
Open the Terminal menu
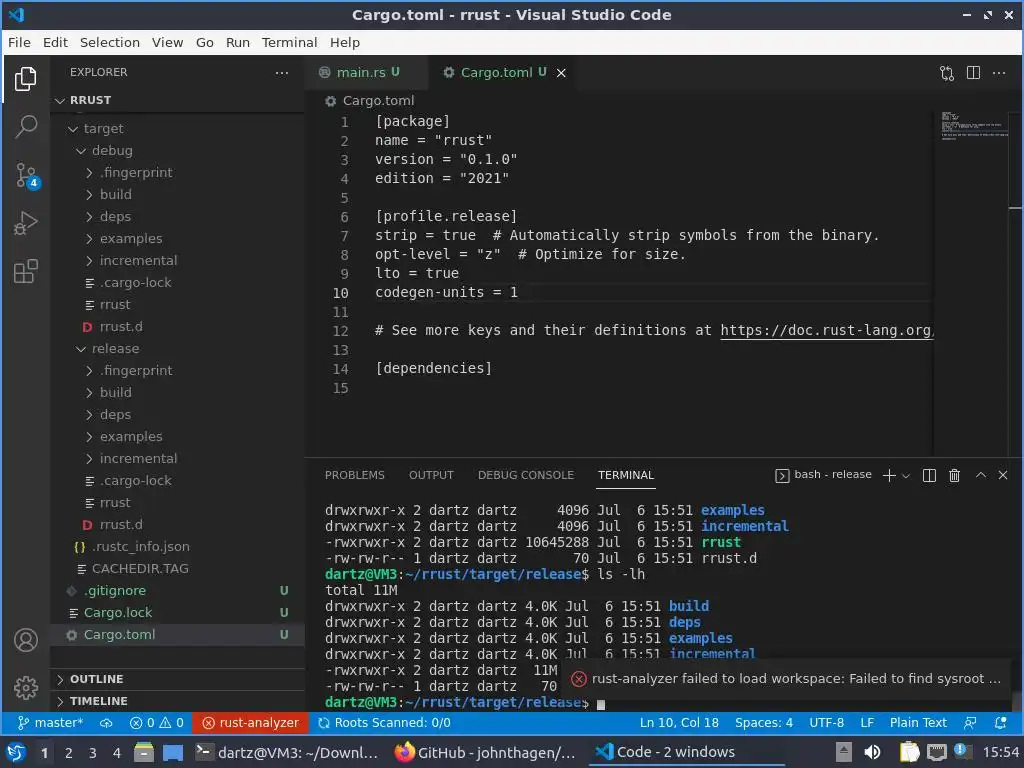tap(289, 42)
